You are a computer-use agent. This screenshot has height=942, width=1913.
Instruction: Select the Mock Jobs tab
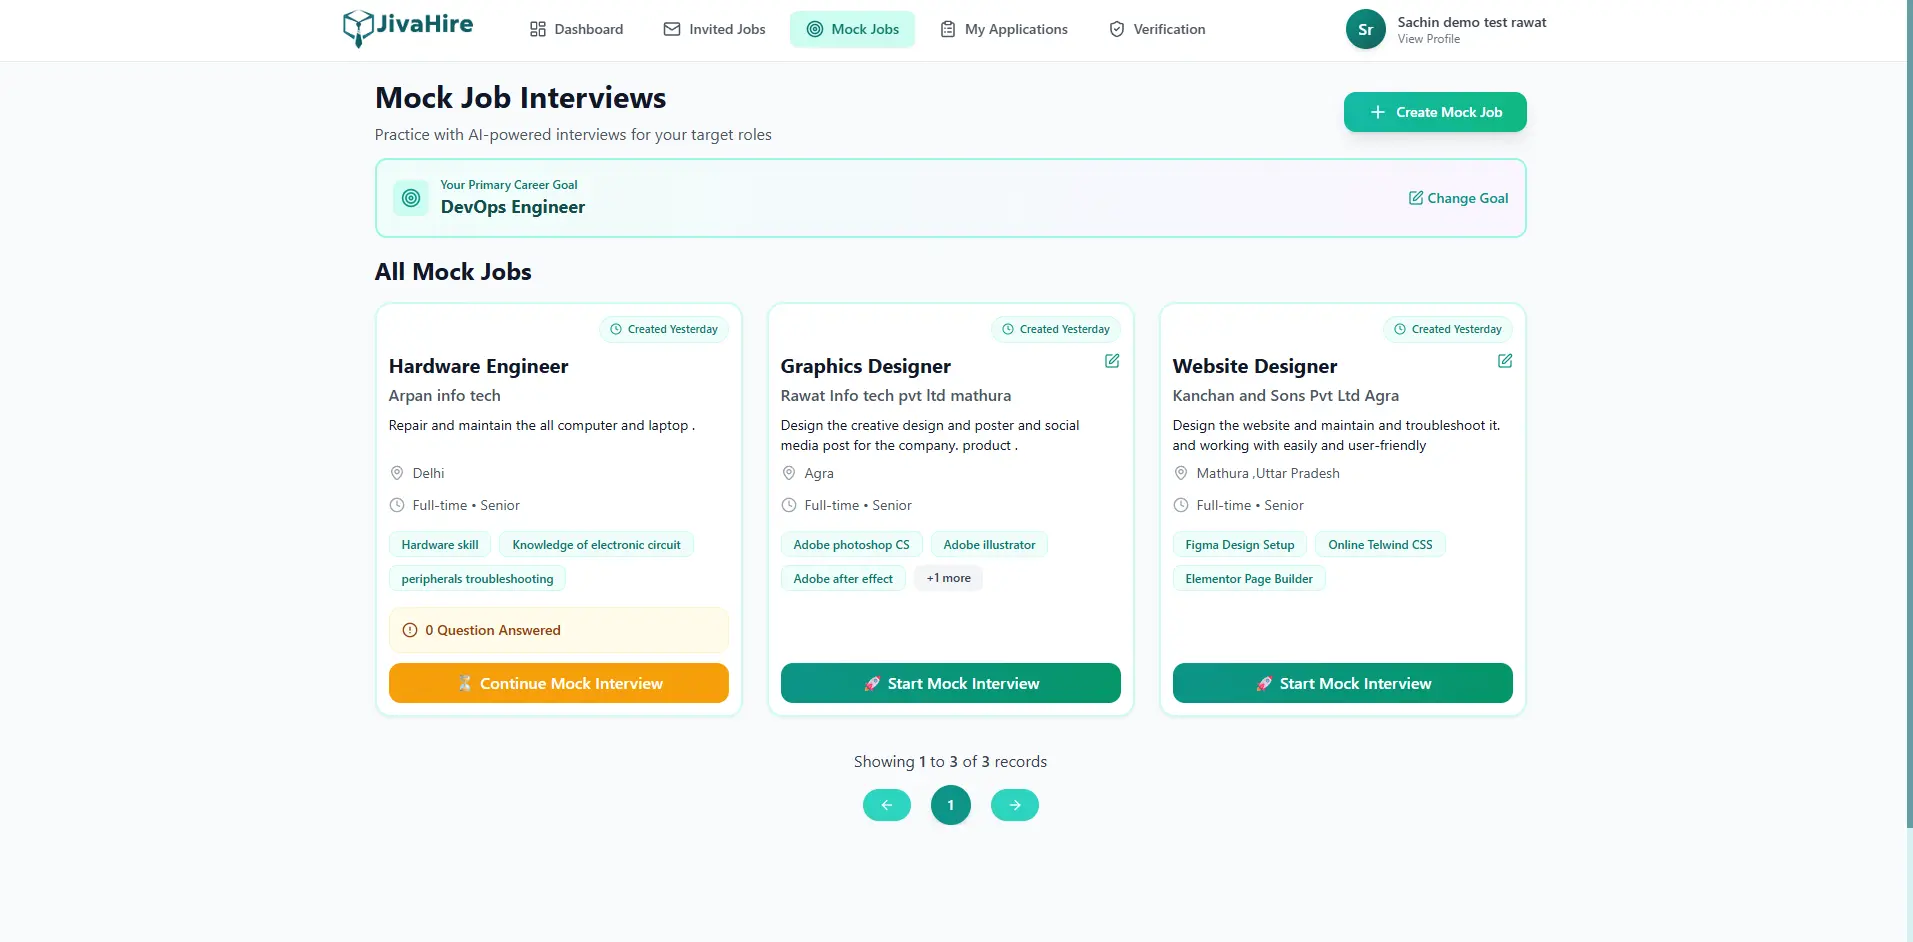point(852,30)
